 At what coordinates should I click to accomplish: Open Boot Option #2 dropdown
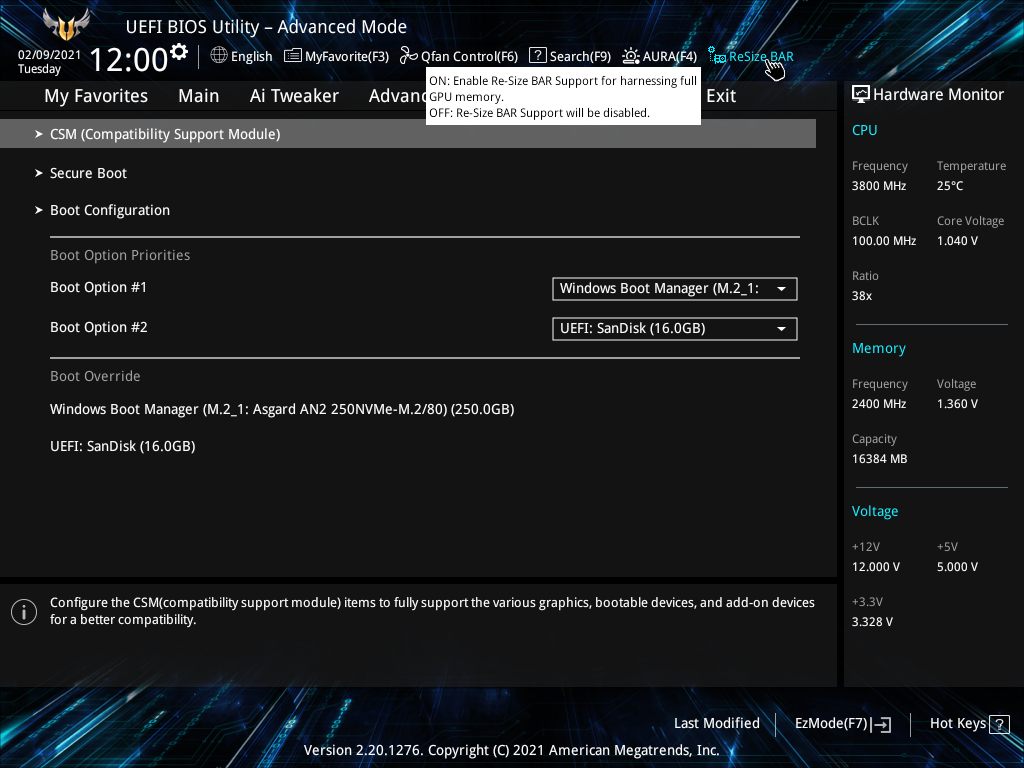(x=674, y=329)
